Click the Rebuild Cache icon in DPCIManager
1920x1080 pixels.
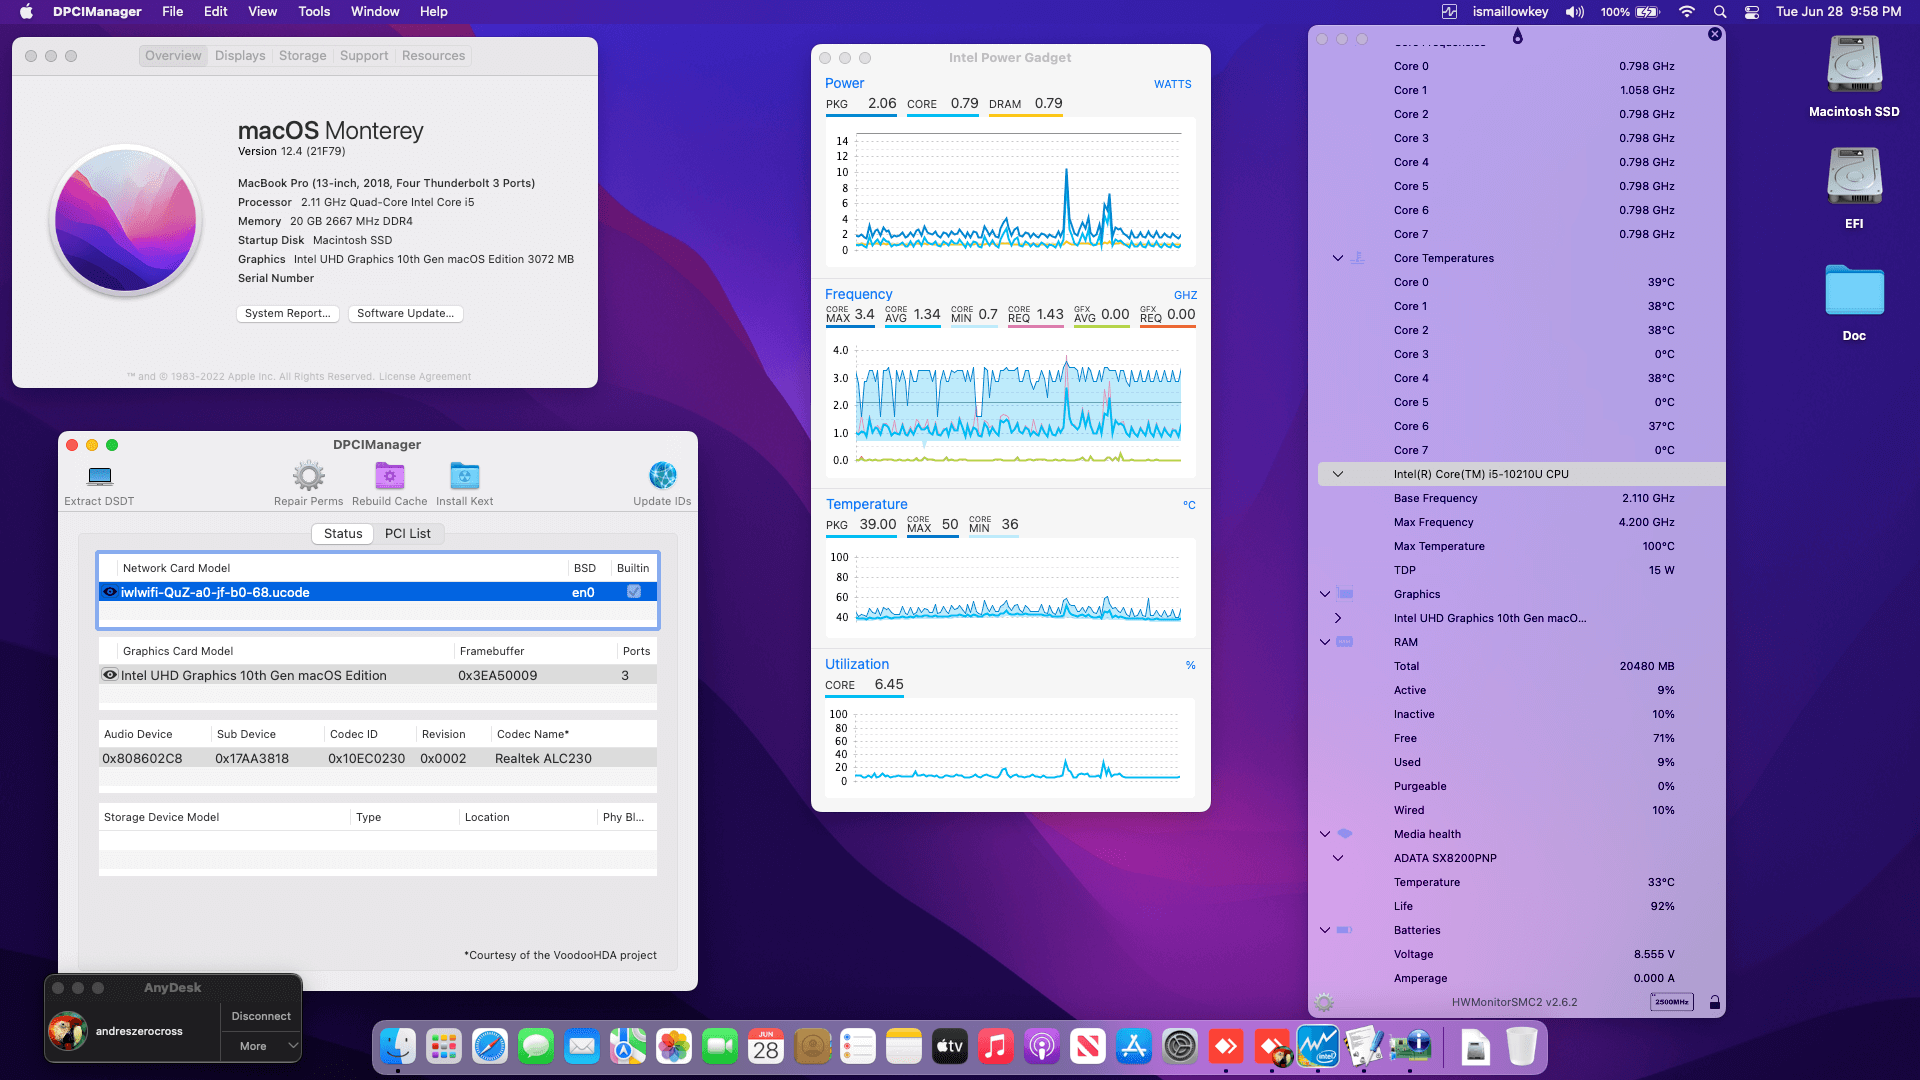coord(389,476)
